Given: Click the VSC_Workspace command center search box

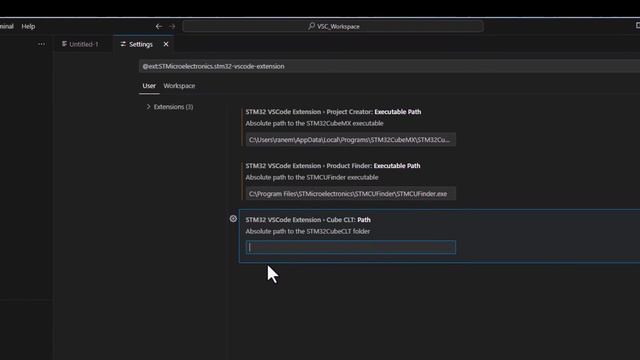Looking at the screenshot, I should pyautogui.click(x=333, y=26).
